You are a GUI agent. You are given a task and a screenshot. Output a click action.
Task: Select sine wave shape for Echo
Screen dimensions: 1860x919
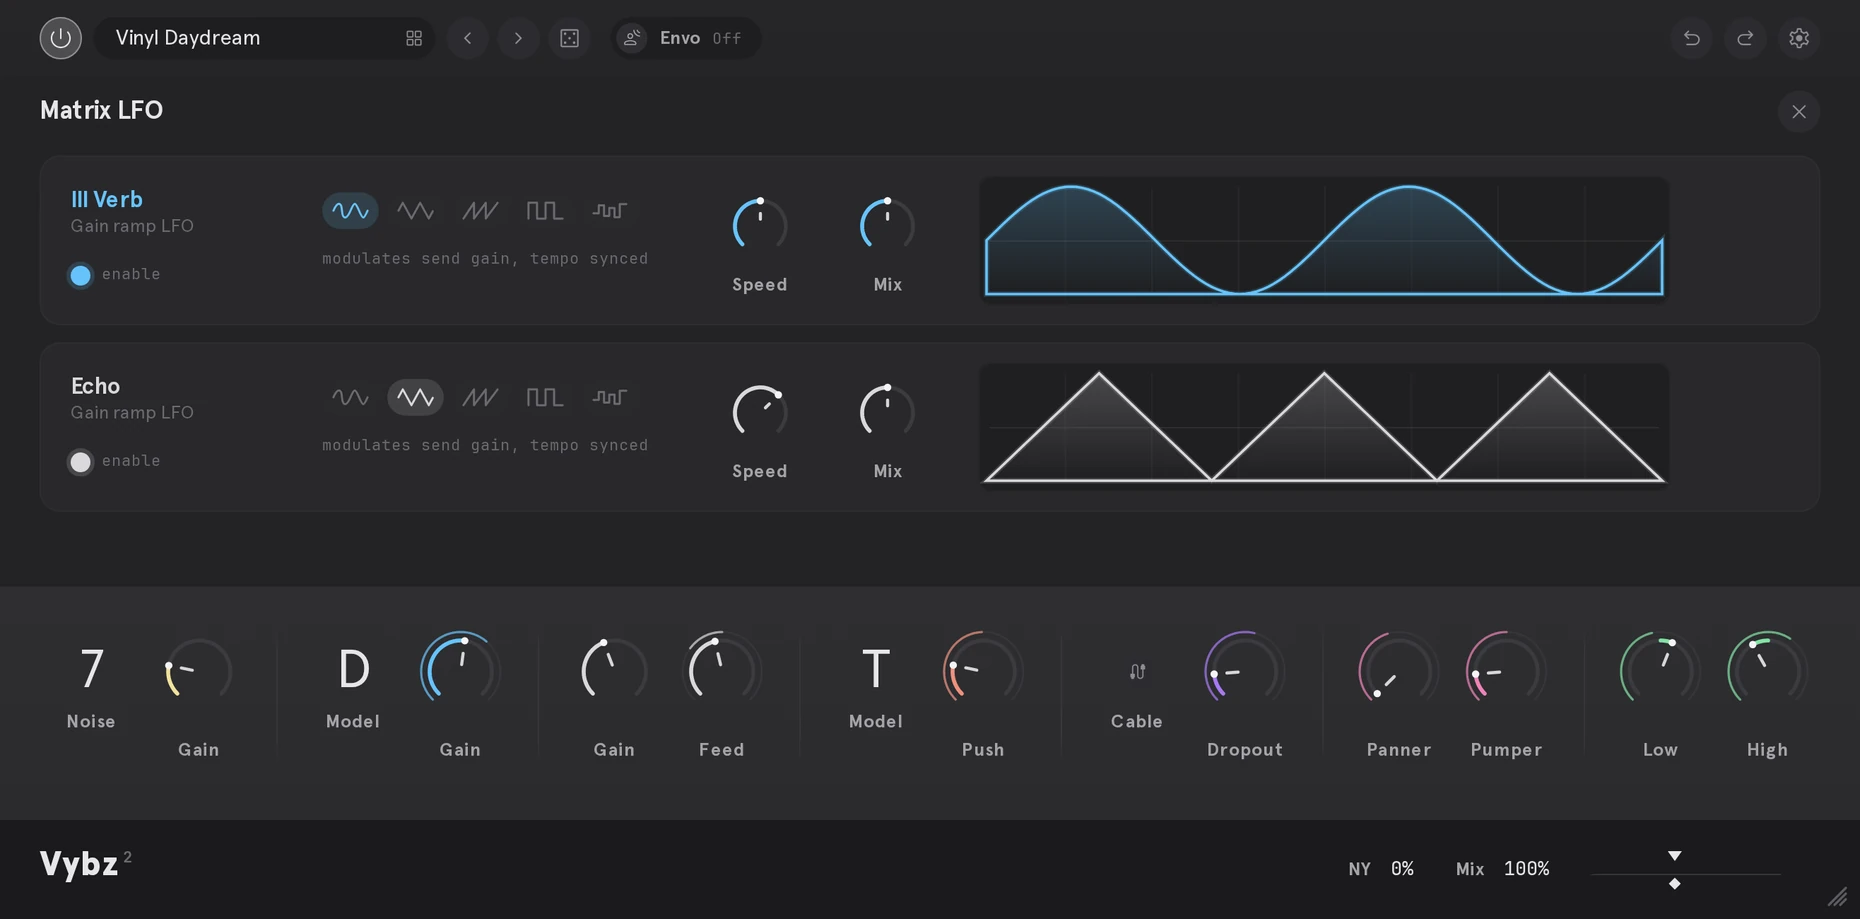tap(350, 398)
